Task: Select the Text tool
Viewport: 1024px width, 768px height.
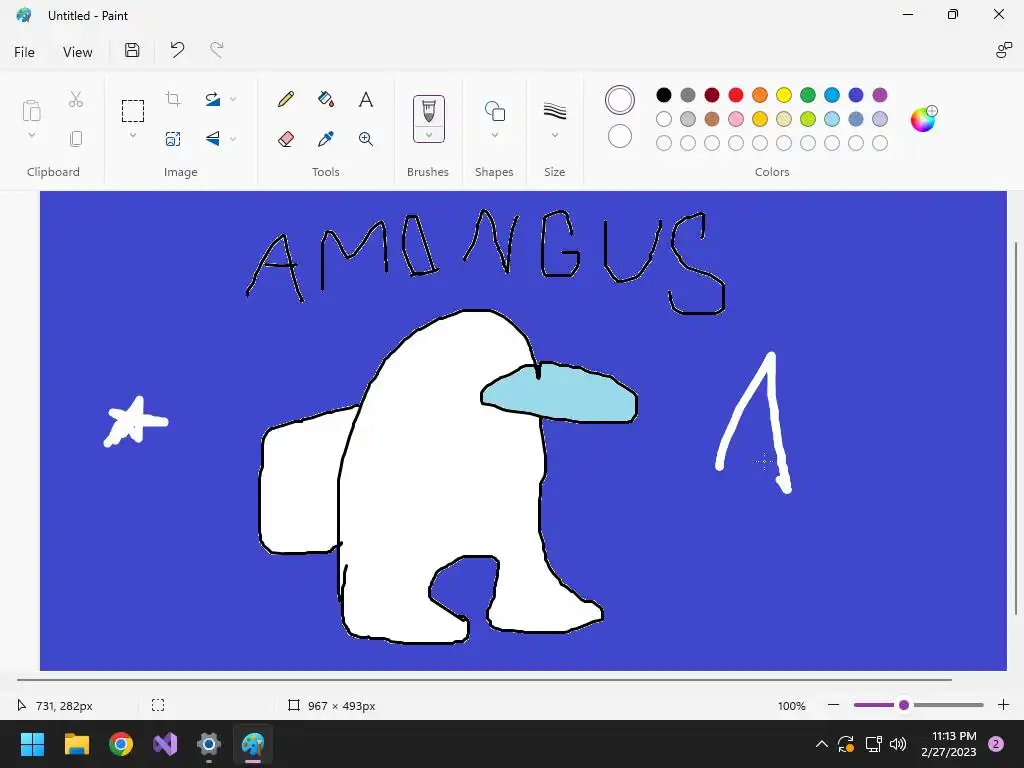Action: pos(366,99)
